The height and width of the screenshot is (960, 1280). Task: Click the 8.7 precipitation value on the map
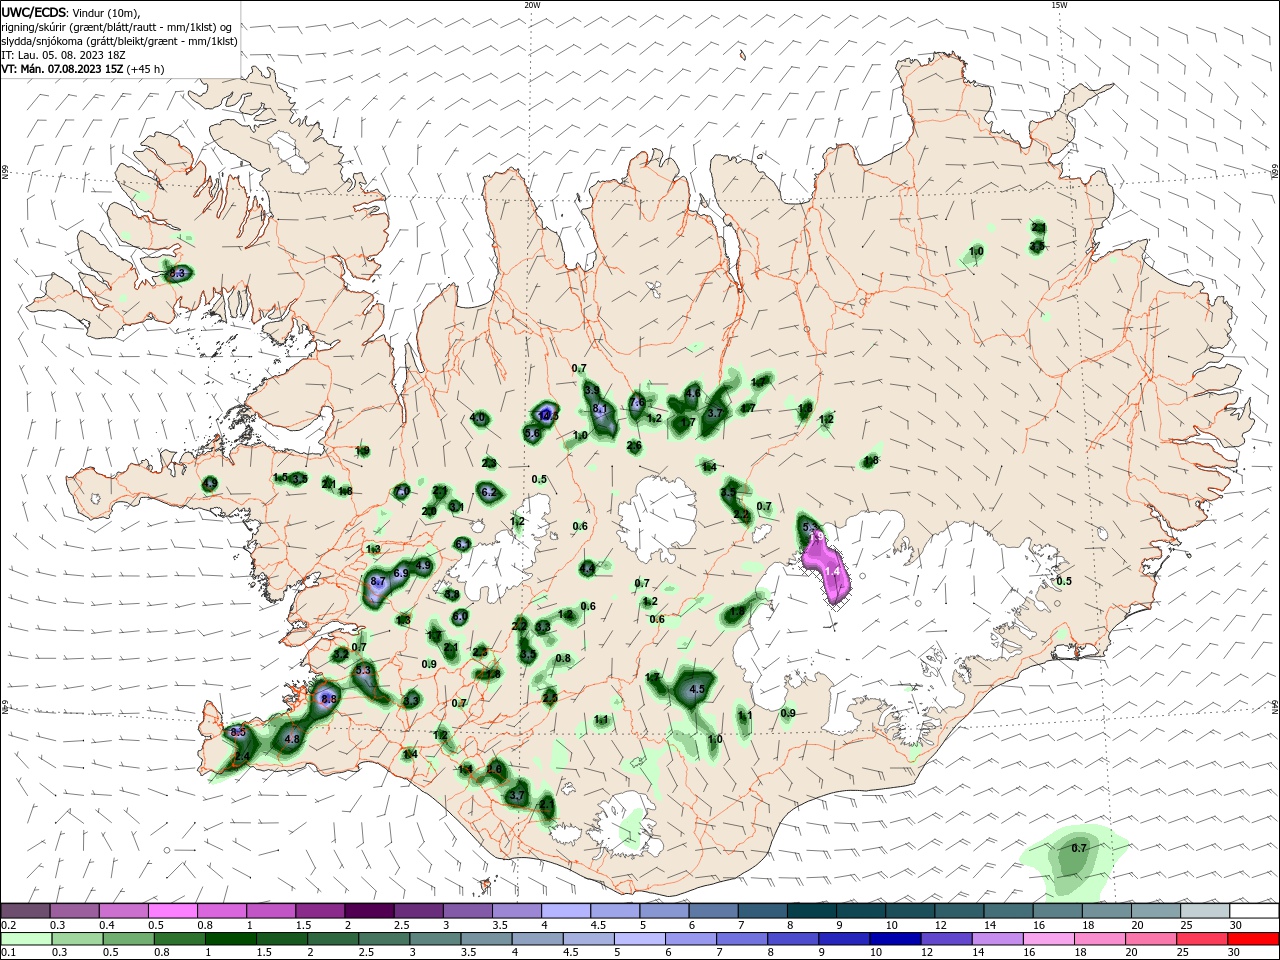coord(378,581)
